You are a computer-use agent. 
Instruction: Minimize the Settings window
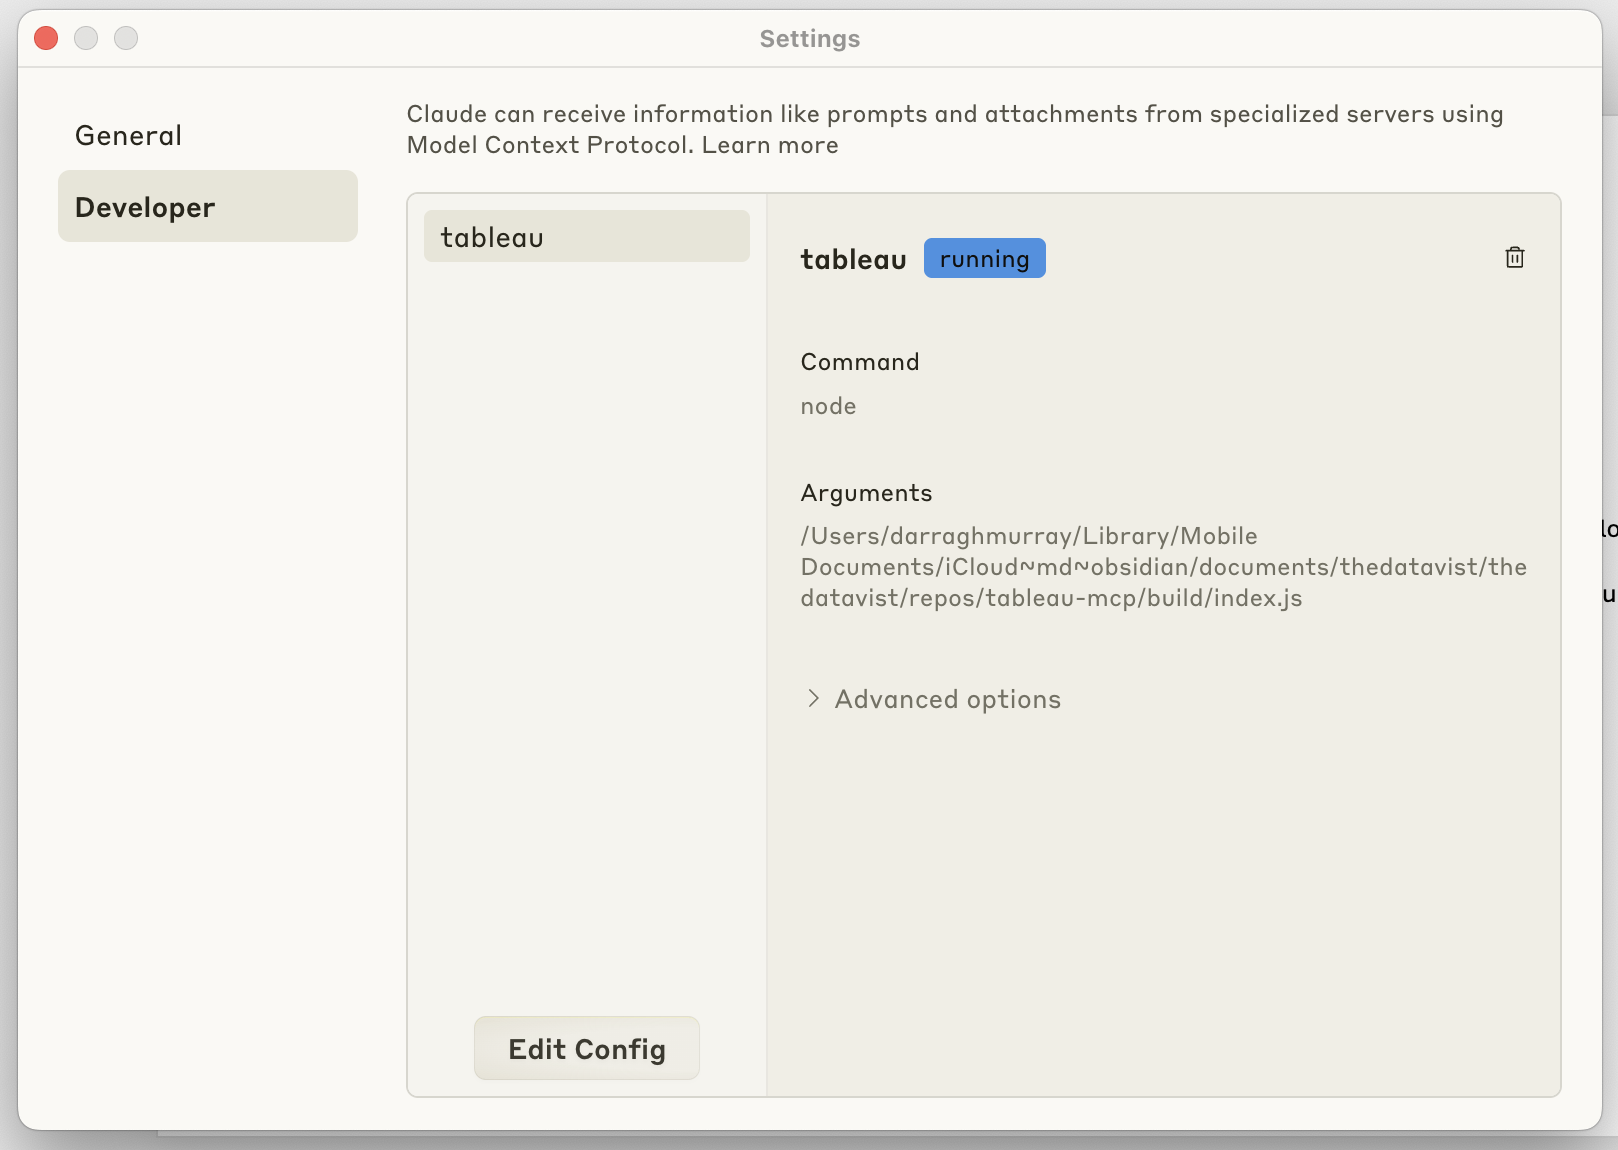86,38
